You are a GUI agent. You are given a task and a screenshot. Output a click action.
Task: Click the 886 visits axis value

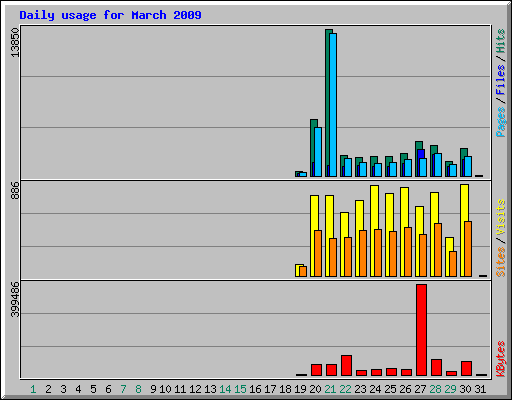pos(15,190)
